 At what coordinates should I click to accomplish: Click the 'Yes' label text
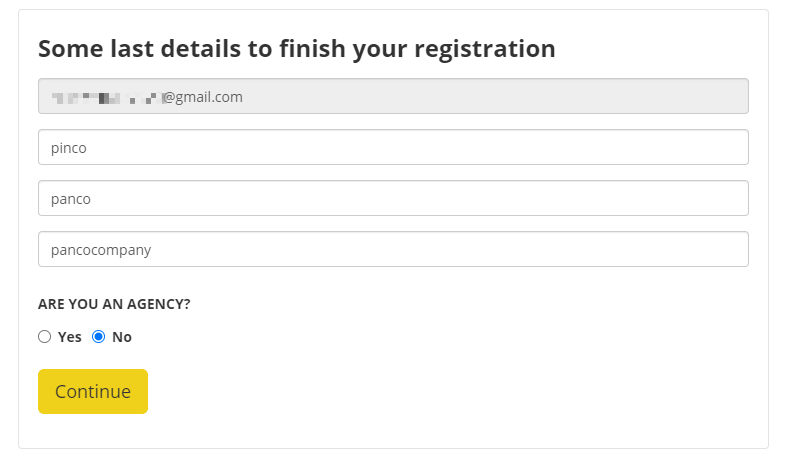(70, 337)
